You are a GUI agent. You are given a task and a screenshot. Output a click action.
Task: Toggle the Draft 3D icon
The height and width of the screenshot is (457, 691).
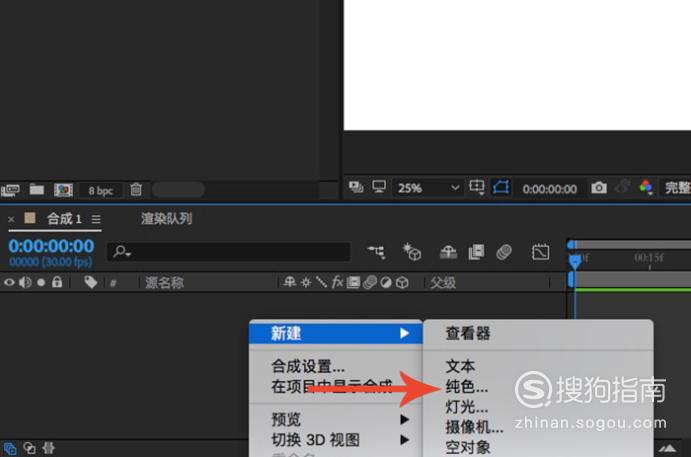click(412, 252)
